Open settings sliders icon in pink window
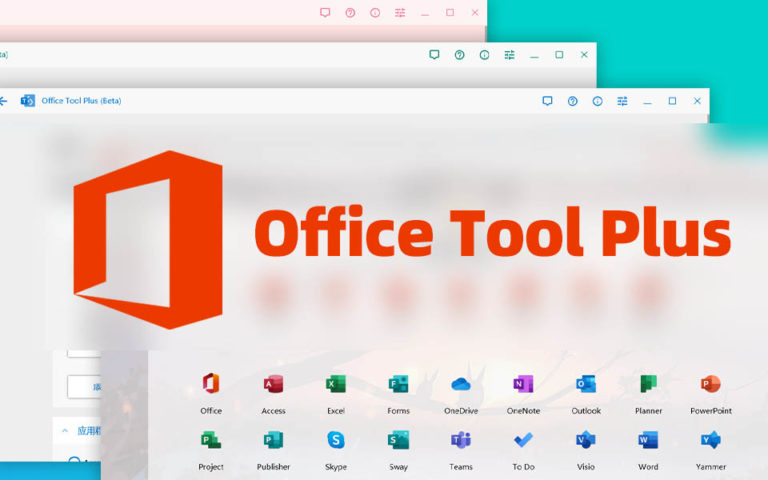Viewport: 768px width, 480px height. point(400,13)
